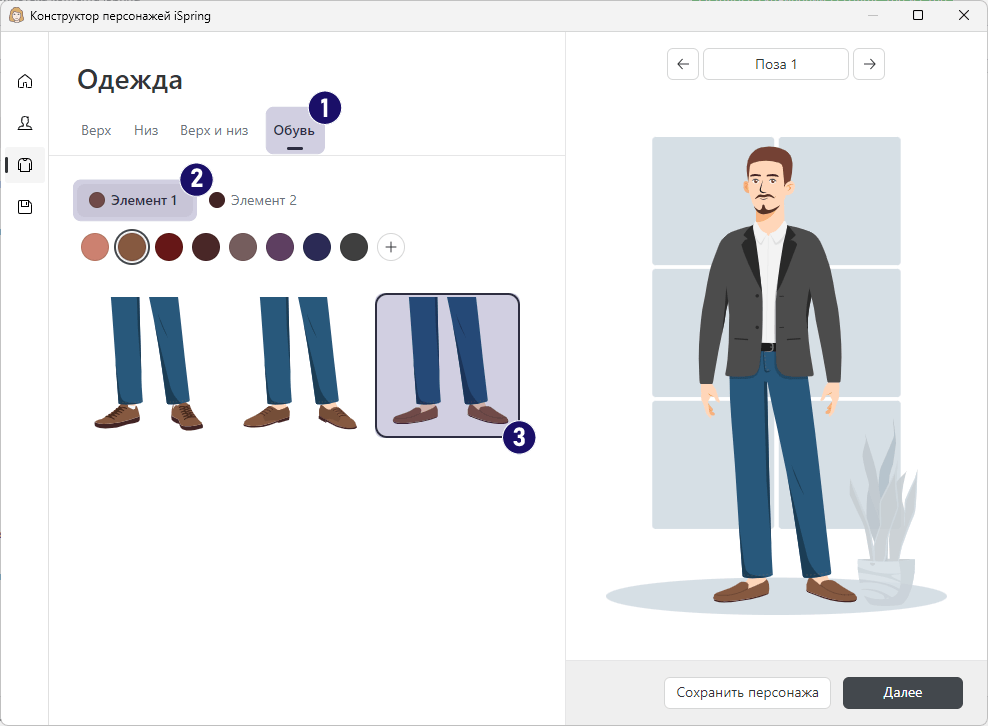Pick the salmon color swatch
Image resolution: width=988 pixels, height=726 pixels.
click(x=94, y=247)
